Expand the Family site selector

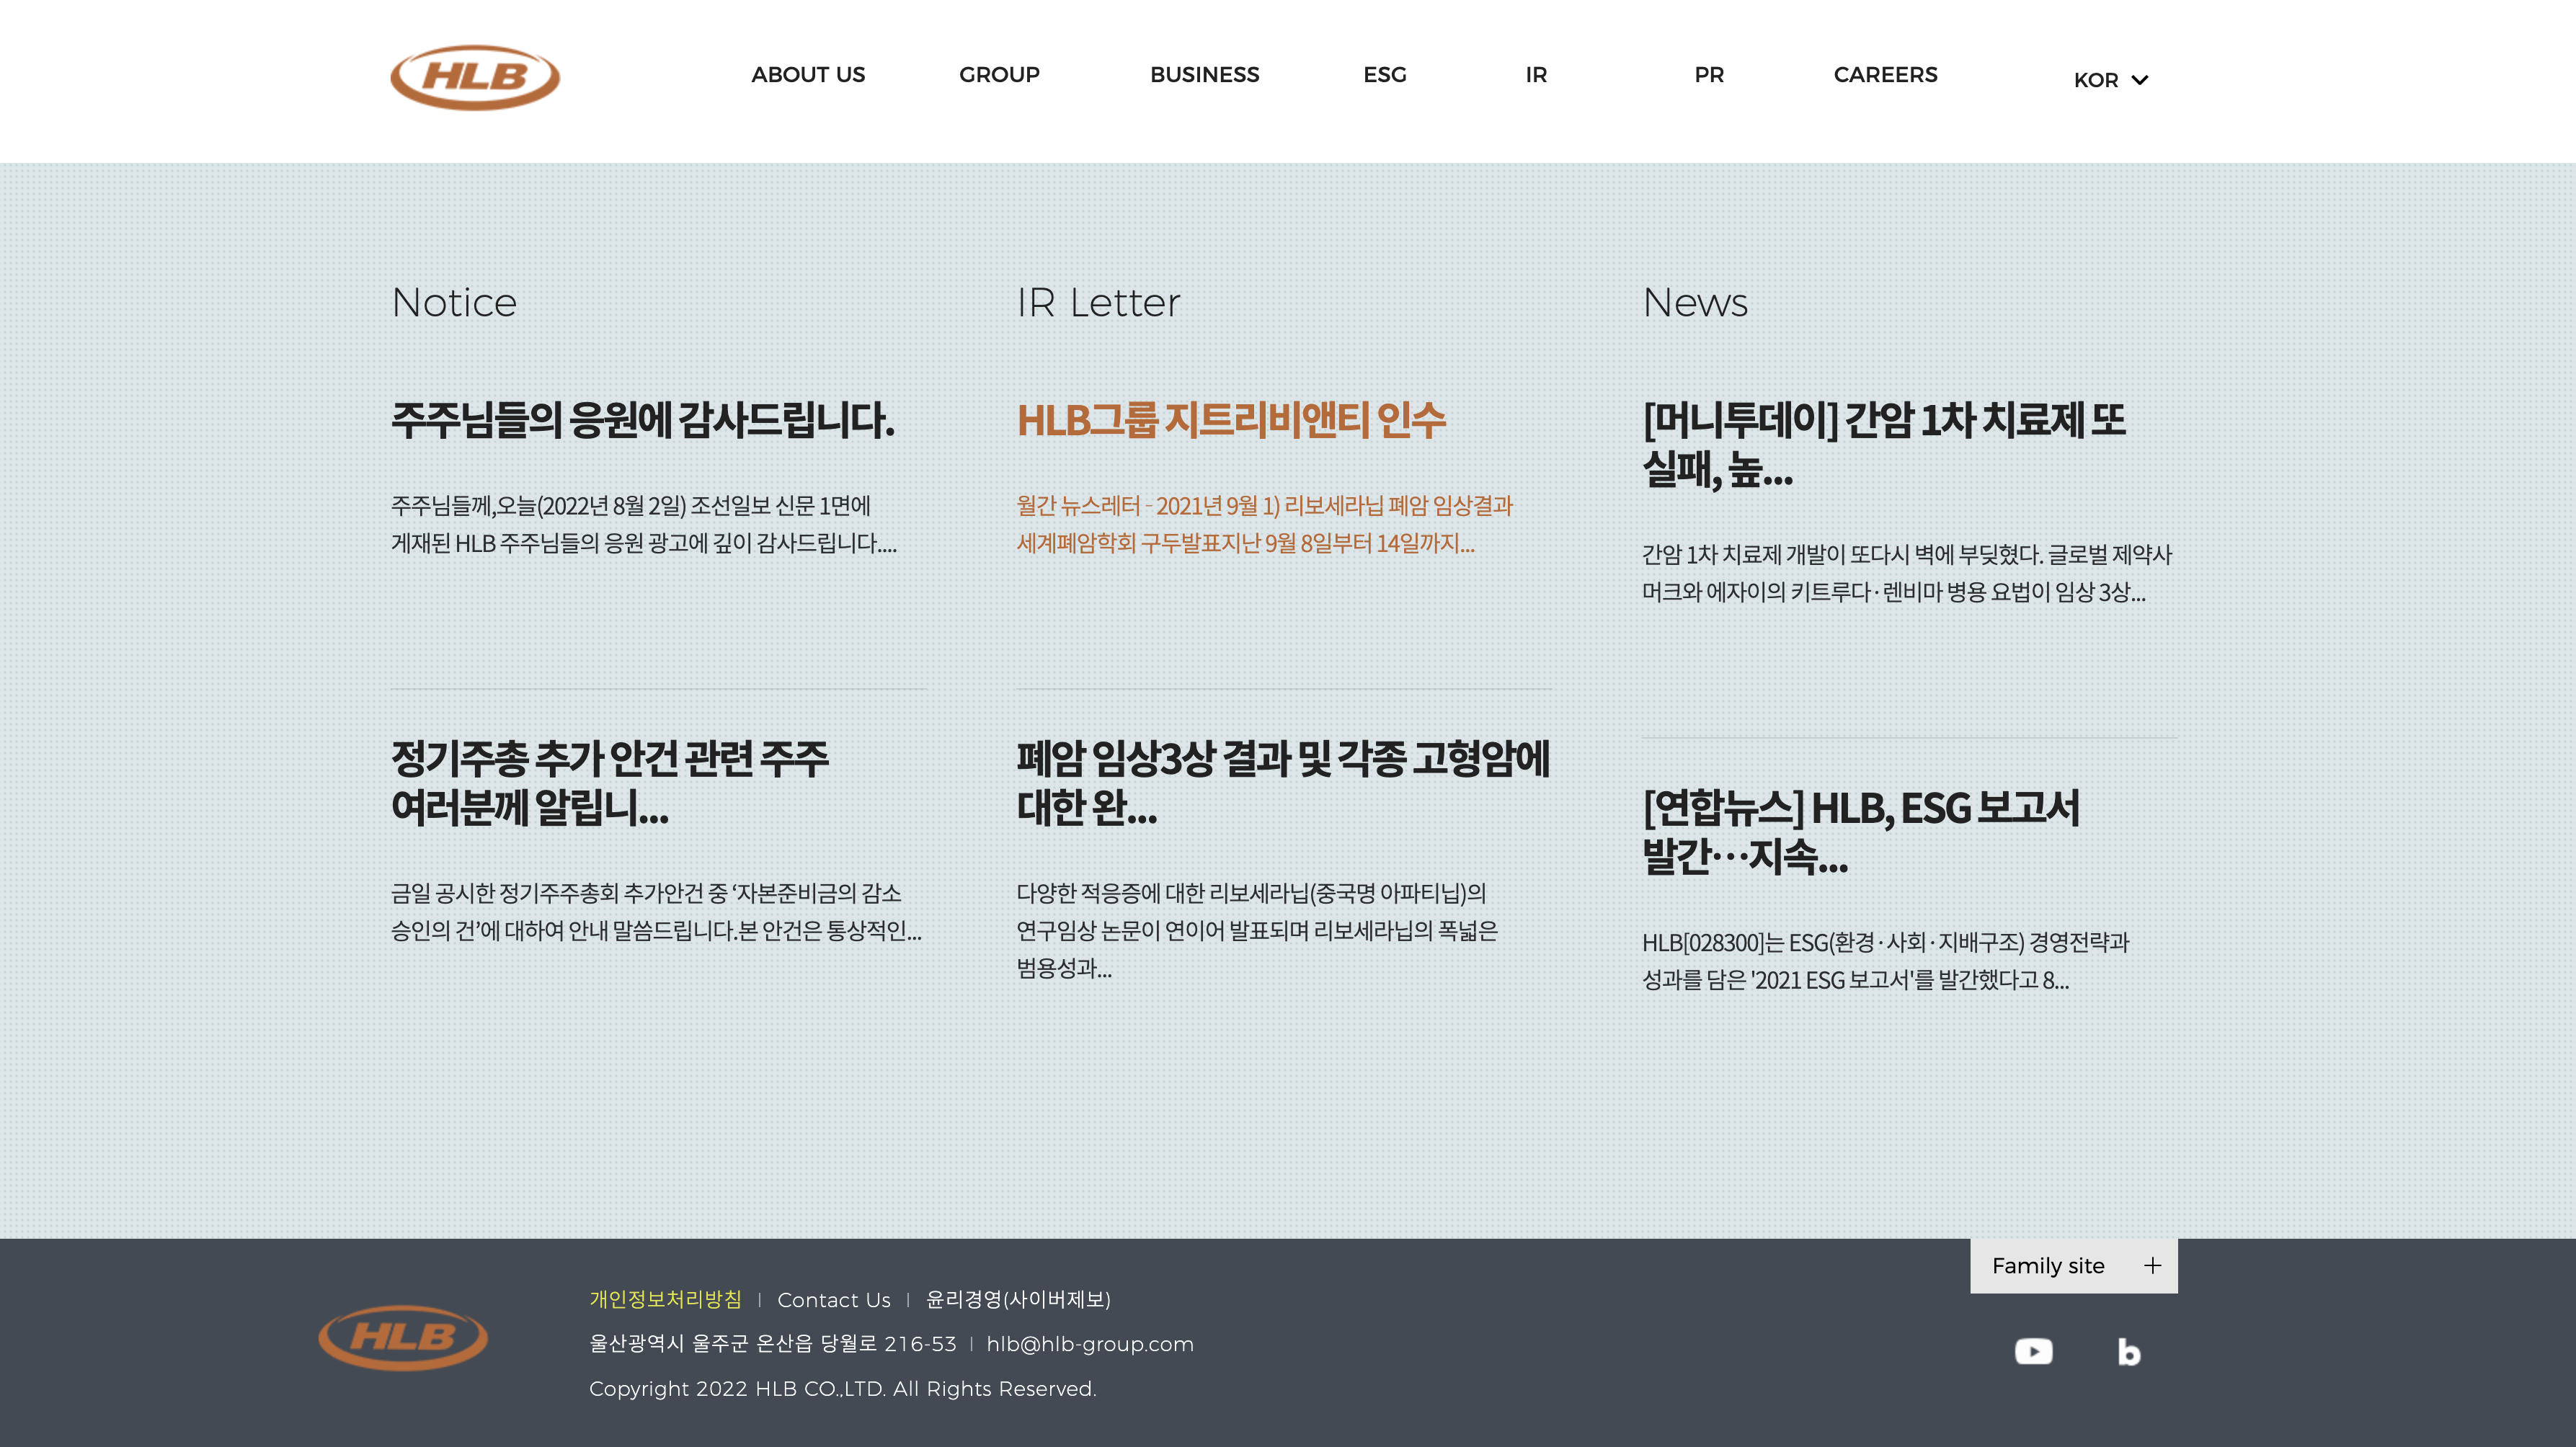click(2049, 1266)
